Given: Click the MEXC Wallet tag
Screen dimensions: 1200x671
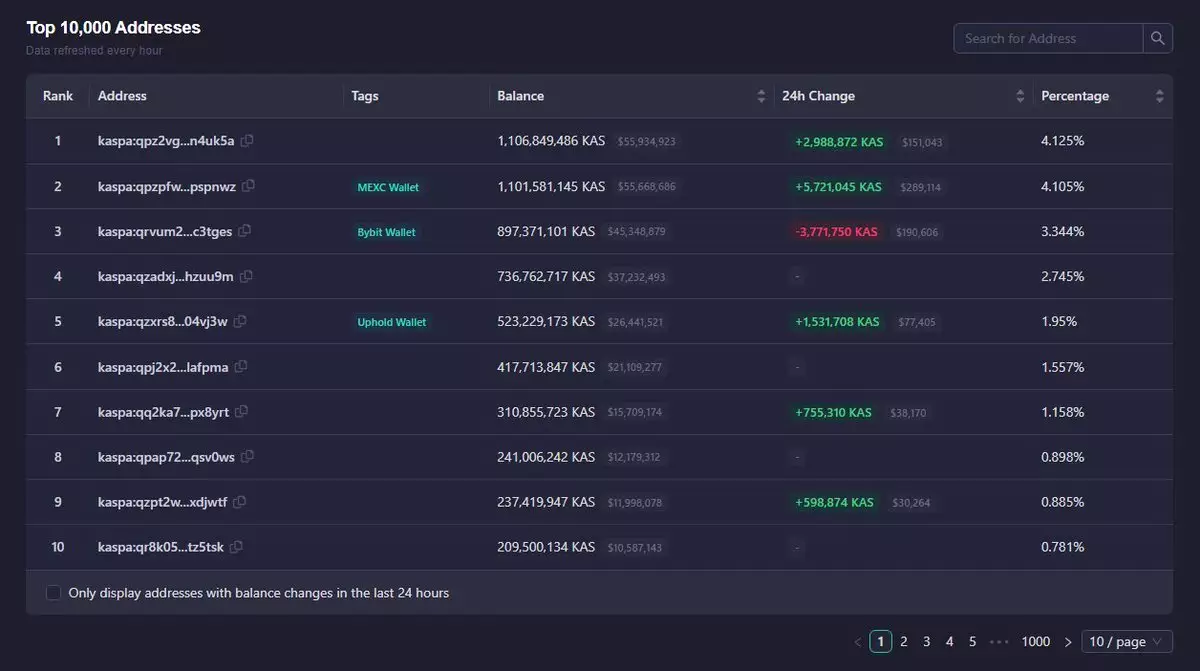Looking at the screenshot, I should point(388,187).
